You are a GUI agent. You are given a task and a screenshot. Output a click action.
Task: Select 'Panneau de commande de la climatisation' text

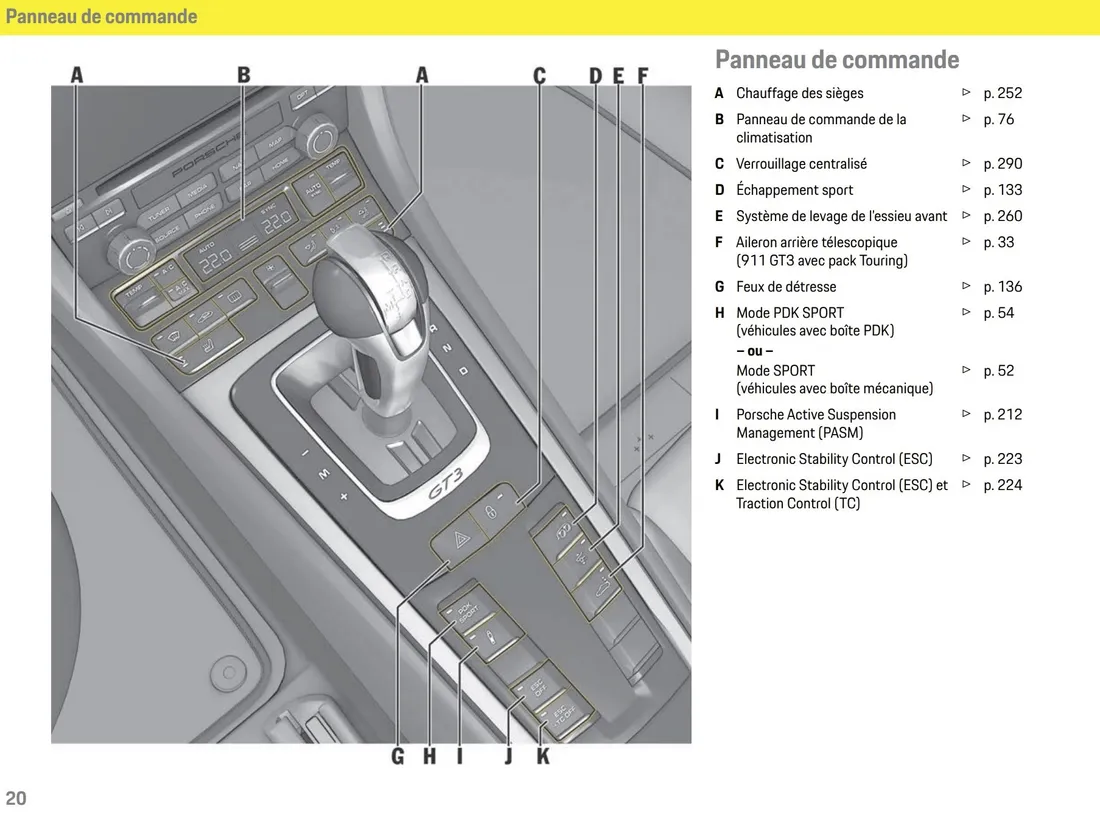(821, 128)
